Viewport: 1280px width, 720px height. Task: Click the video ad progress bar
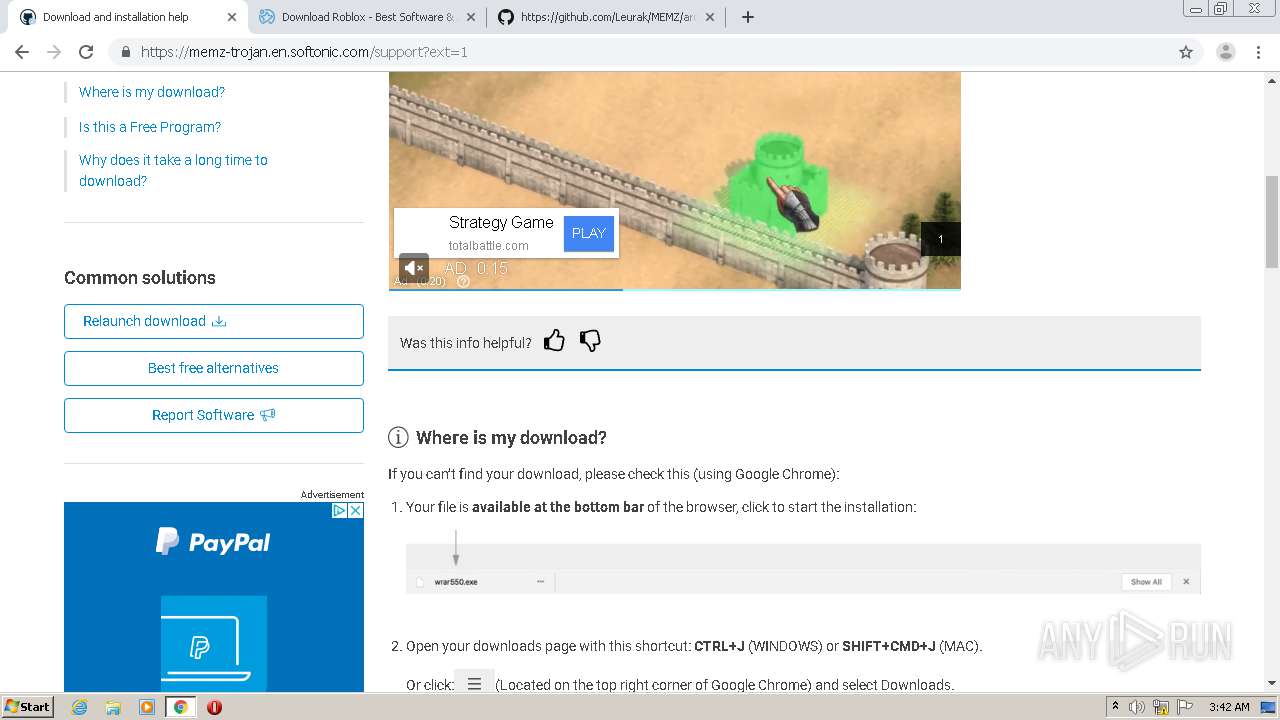pos(675,289)
